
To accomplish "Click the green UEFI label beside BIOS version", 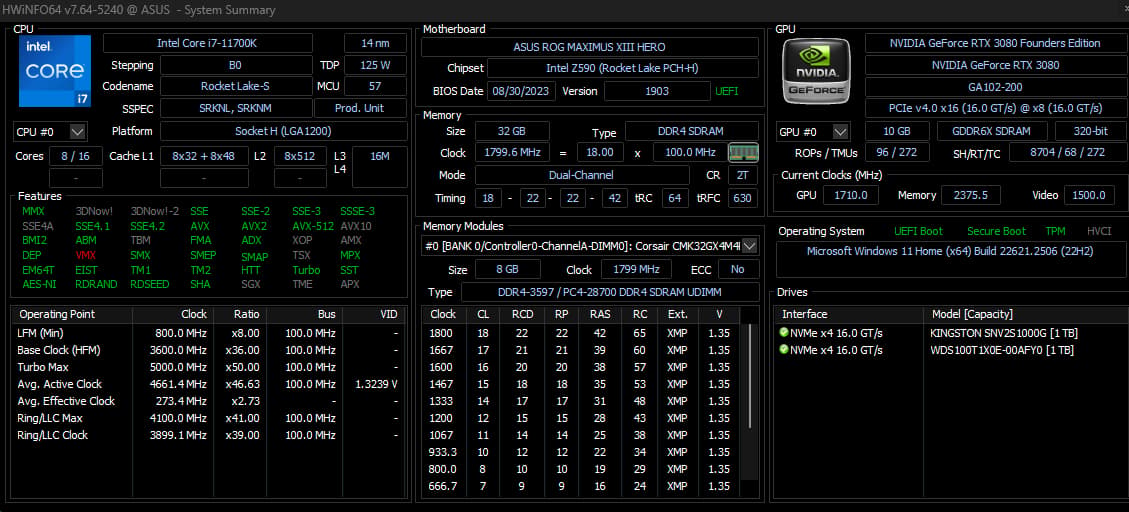I will (x=727, y=91).
